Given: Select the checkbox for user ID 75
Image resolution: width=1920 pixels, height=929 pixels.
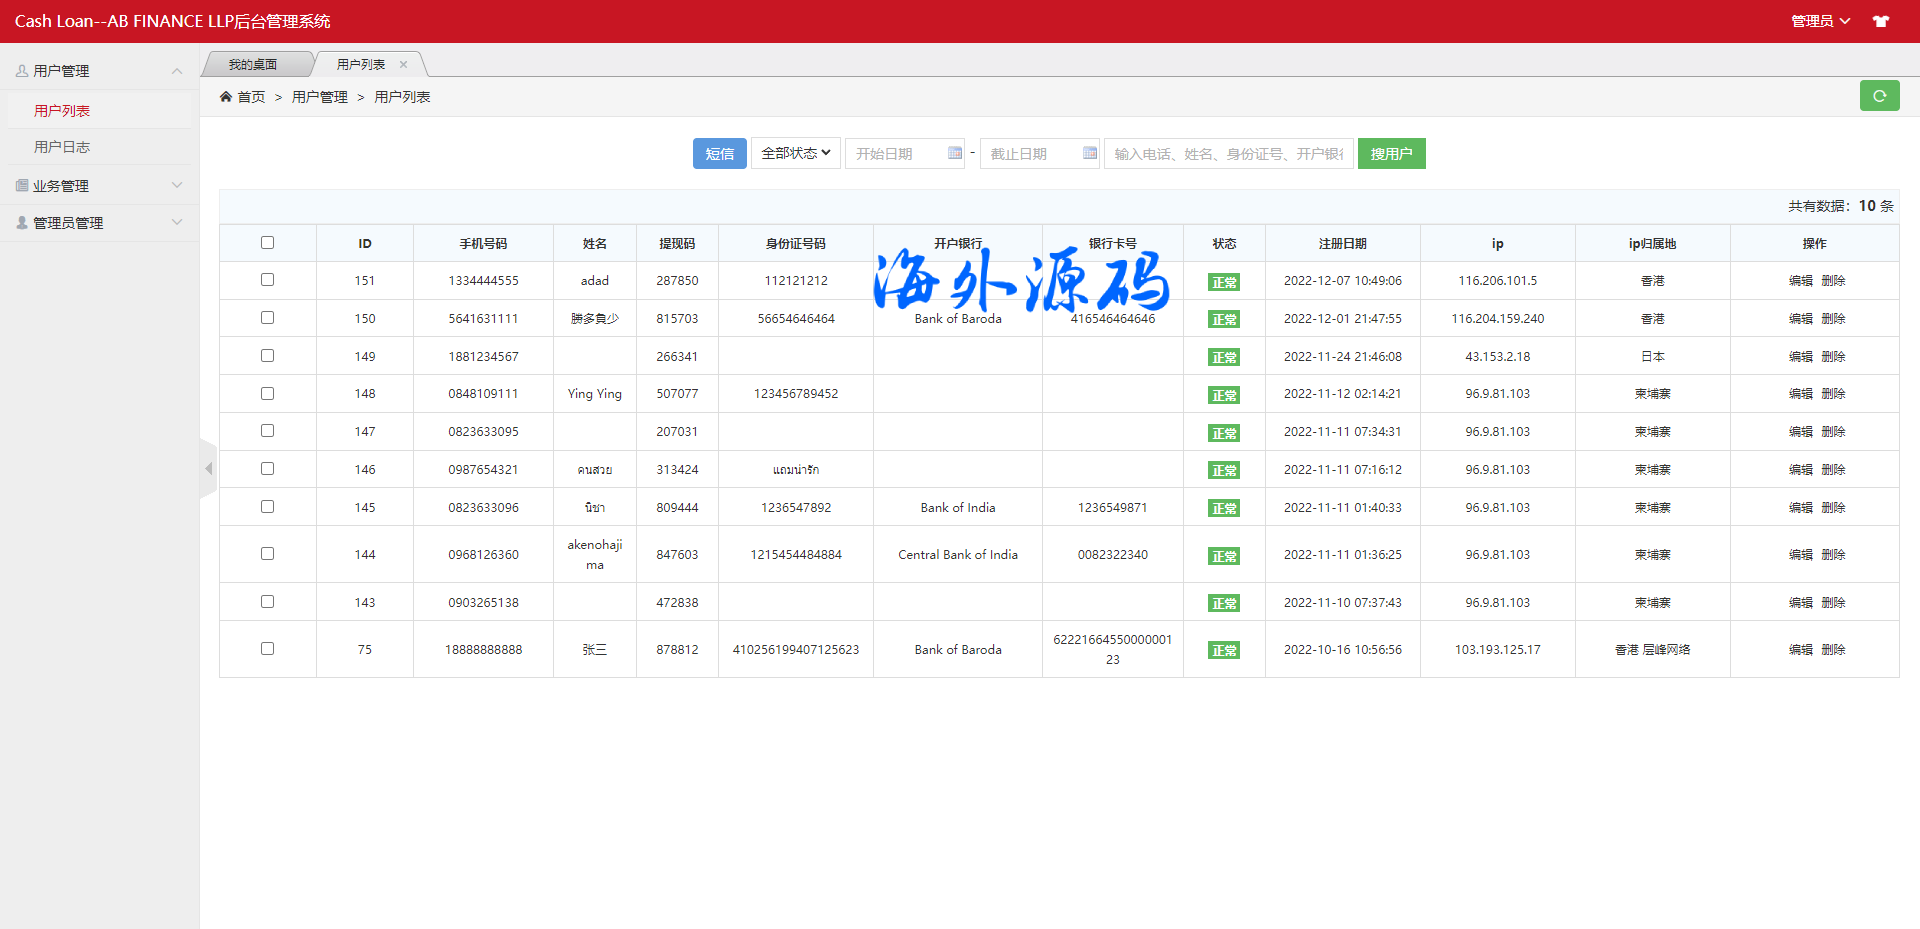Looking at the screenshot, I should coord(267,649).
